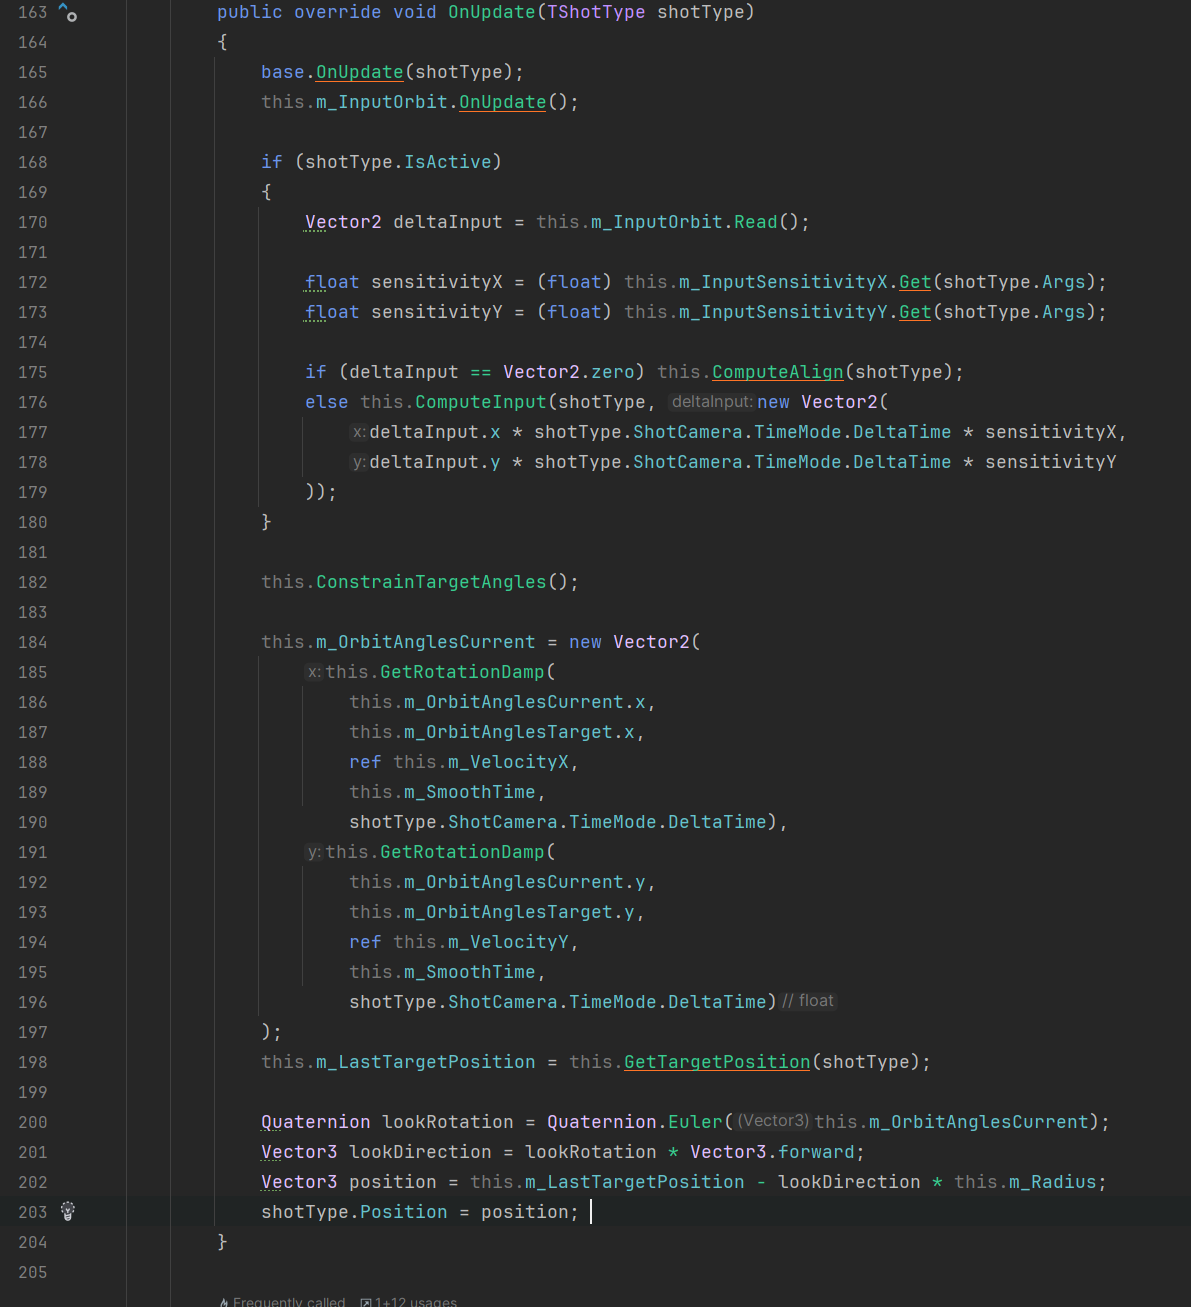Click ShotCamera on line 178
The height and width of the screenshot is (1307, 1191).
coord(688,462)
